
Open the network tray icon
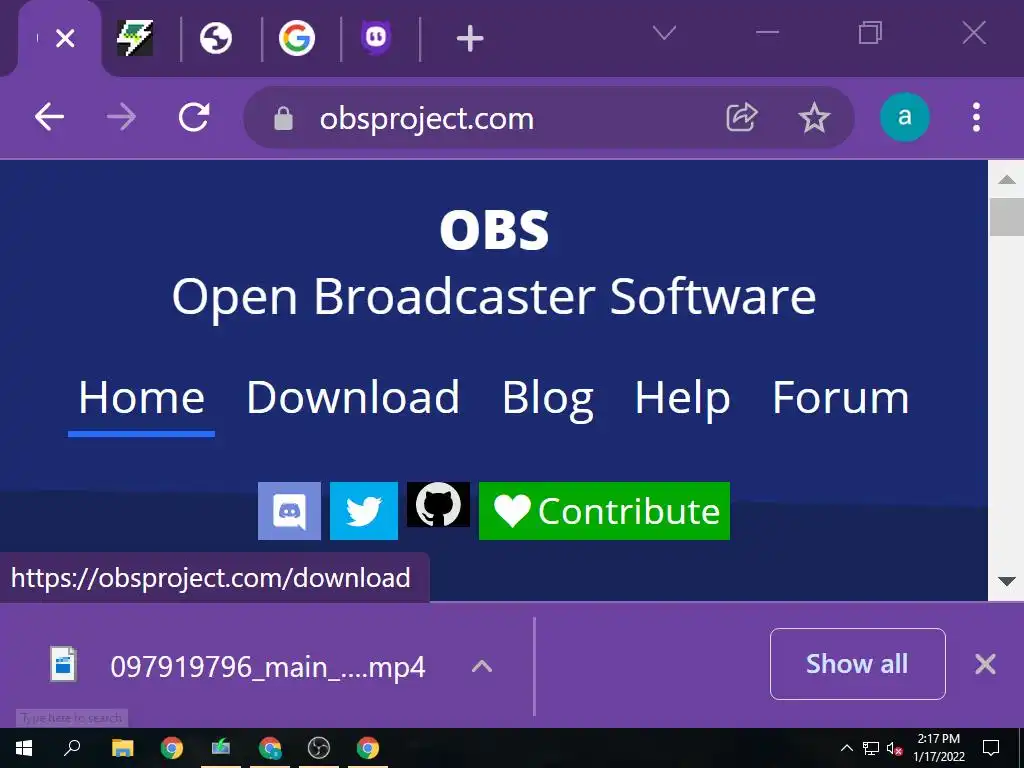[871, 748]
